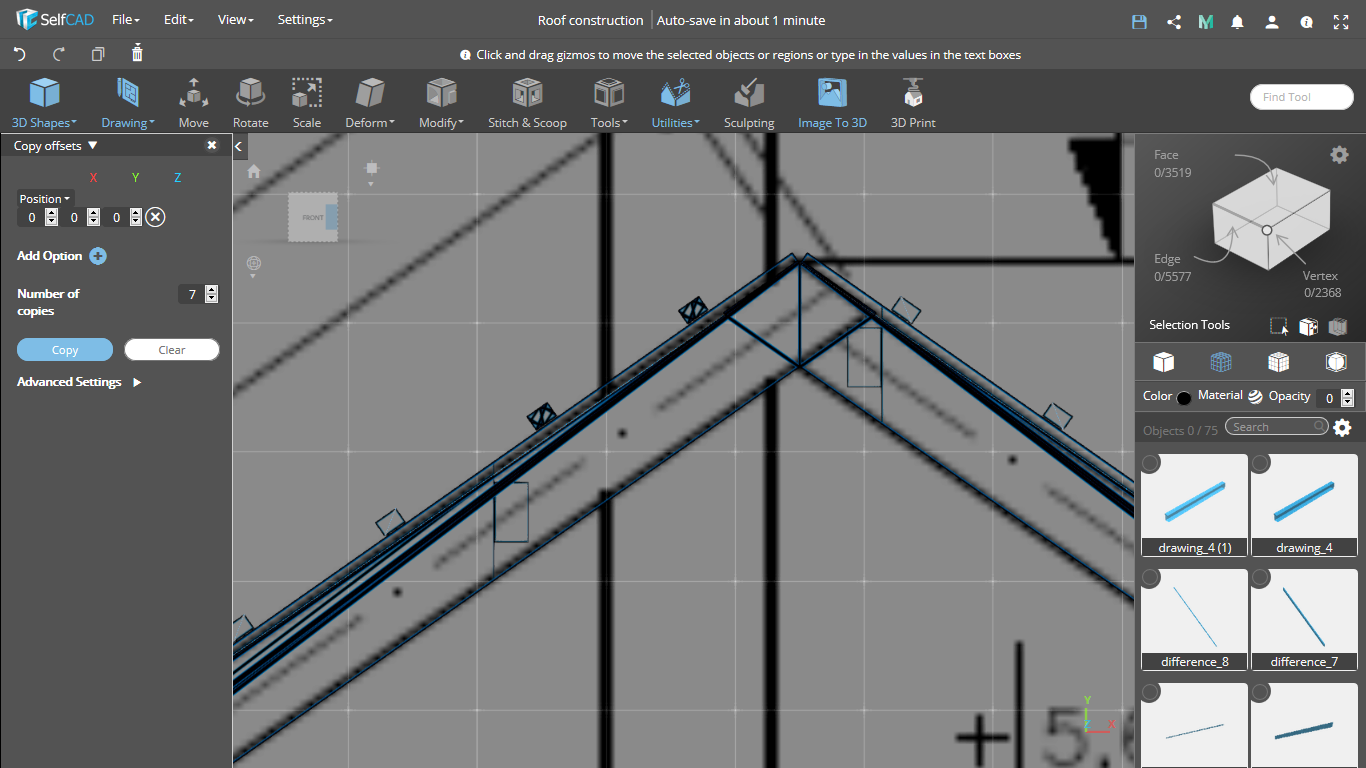
Task: Open the user account icon
Action: [x=1271, y=21]
